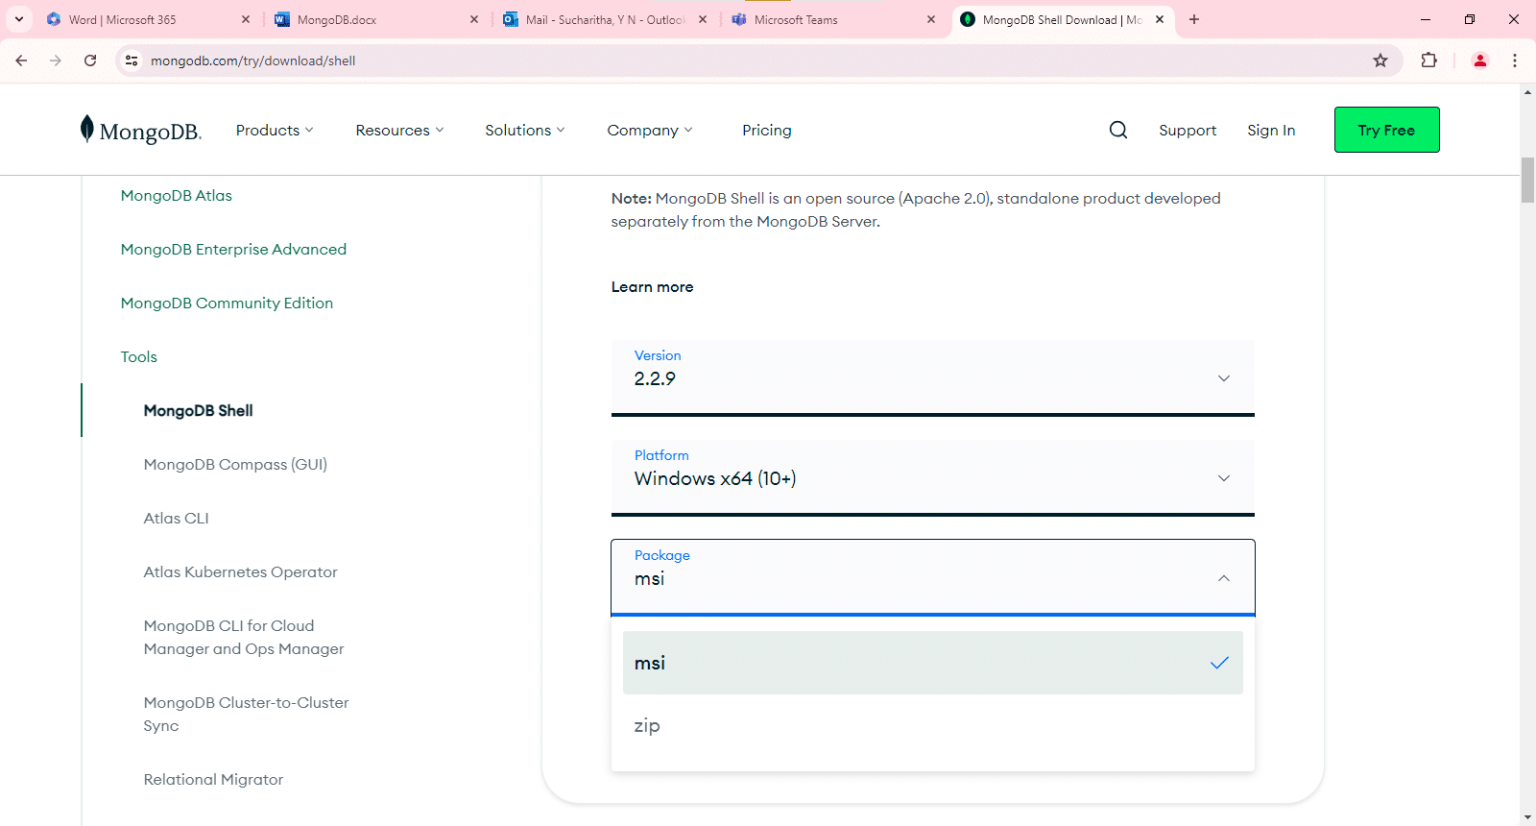1536x826 pixels.
Task: Open Chrome's three-dot menu
Action: tap(1518, 60)
